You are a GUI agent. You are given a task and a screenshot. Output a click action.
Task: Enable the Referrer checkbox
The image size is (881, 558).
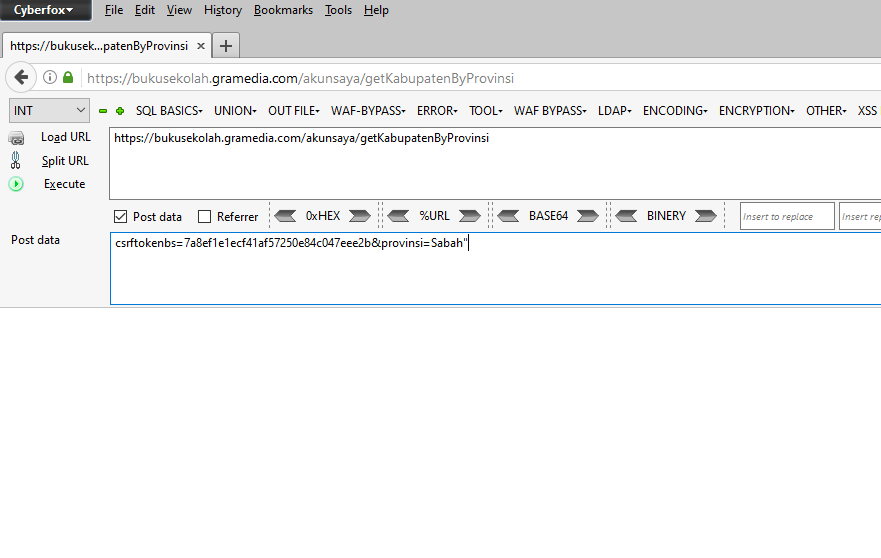coord(205,216)
